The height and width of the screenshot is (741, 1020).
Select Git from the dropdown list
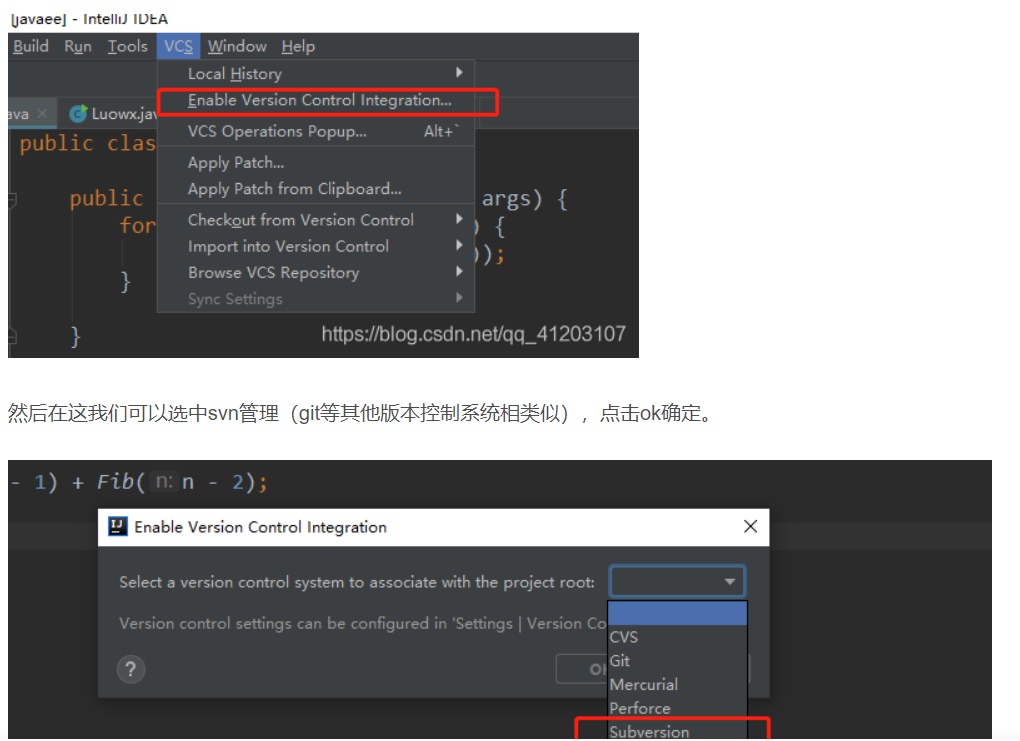(677, 661)
